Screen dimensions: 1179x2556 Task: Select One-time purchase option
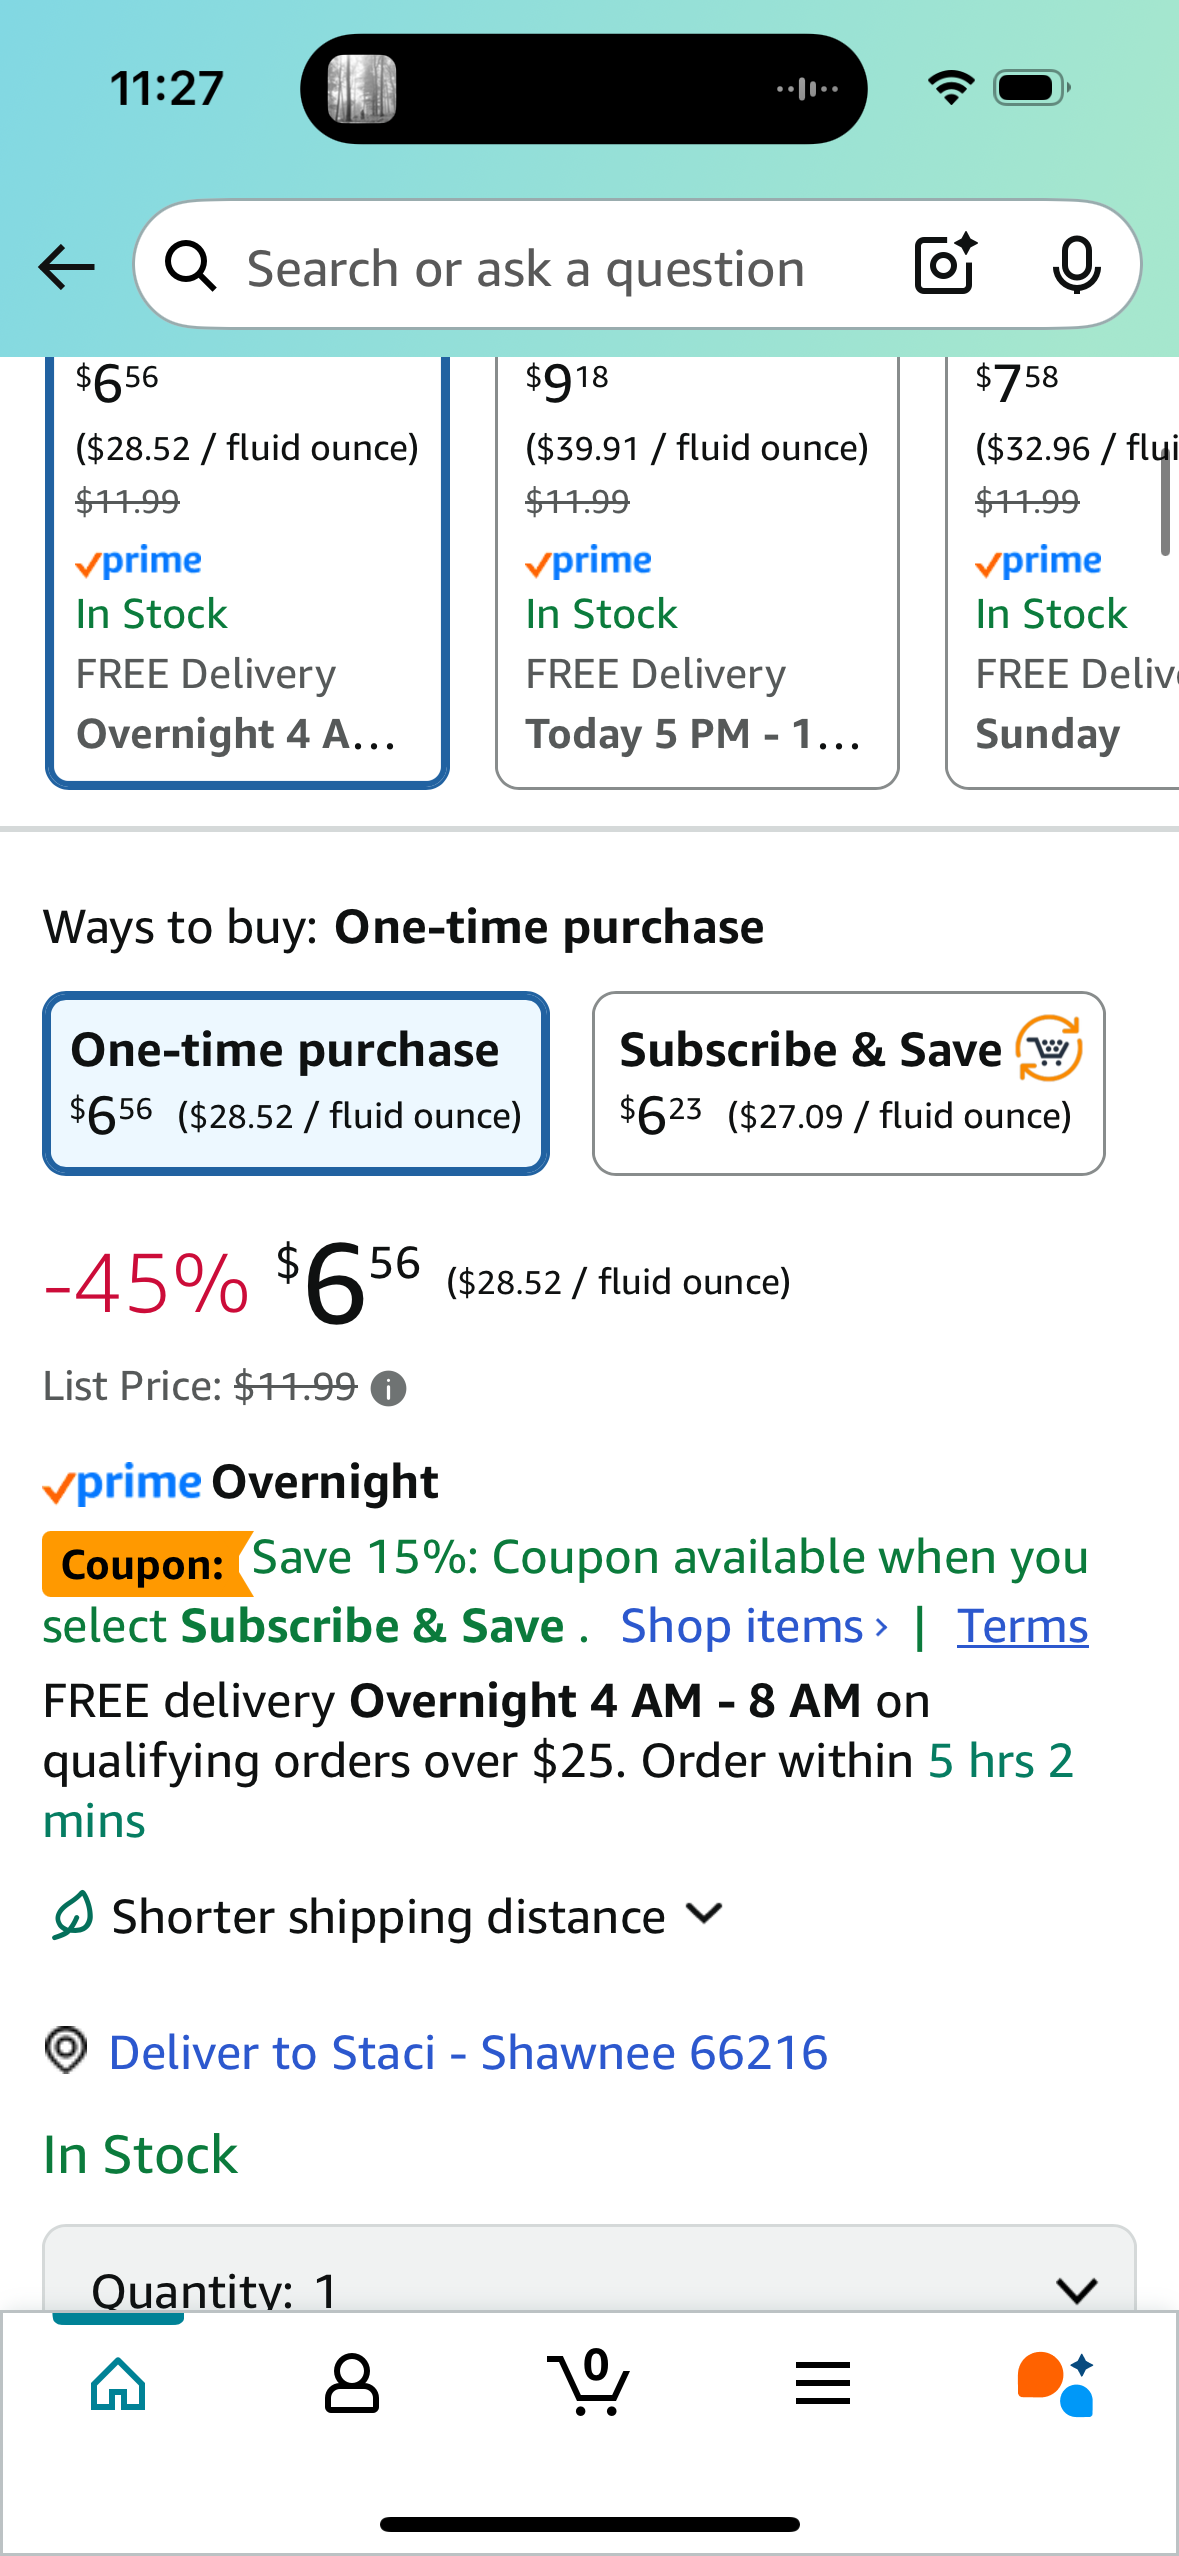pos(296,1083)
